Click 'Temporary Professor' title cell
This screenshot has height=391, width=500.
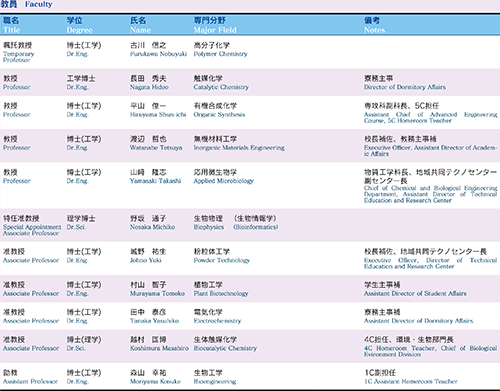point(18,57)
